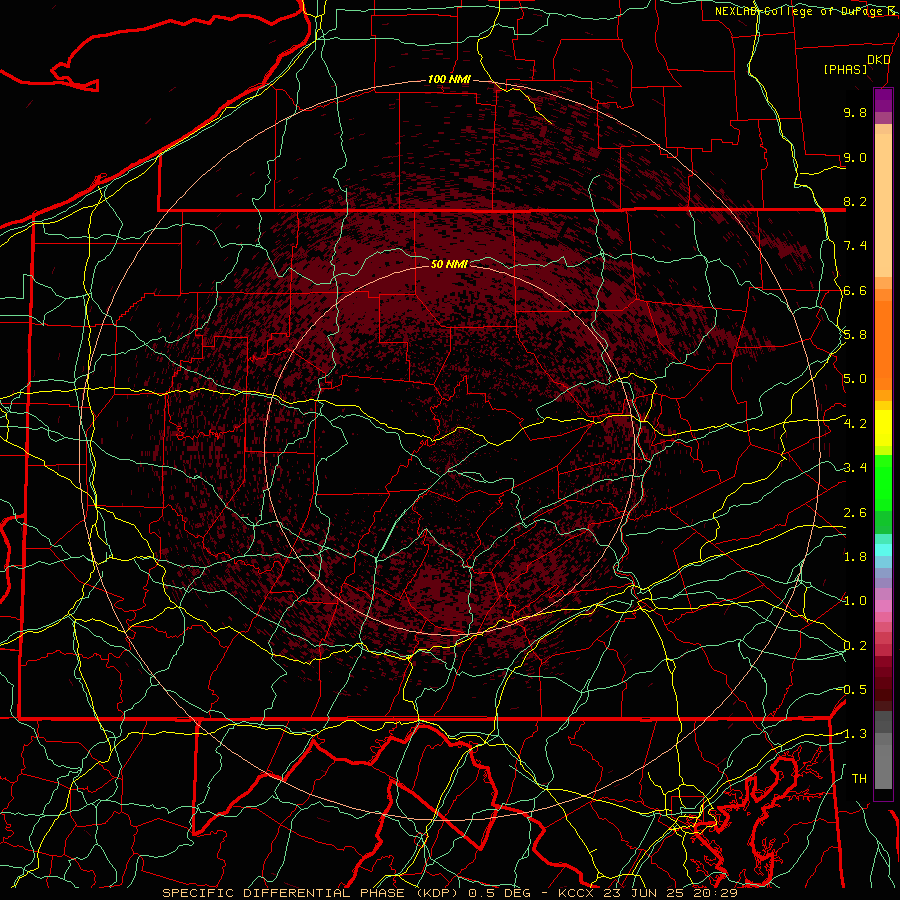Click the 9.0 scale value

coord(855,157)
